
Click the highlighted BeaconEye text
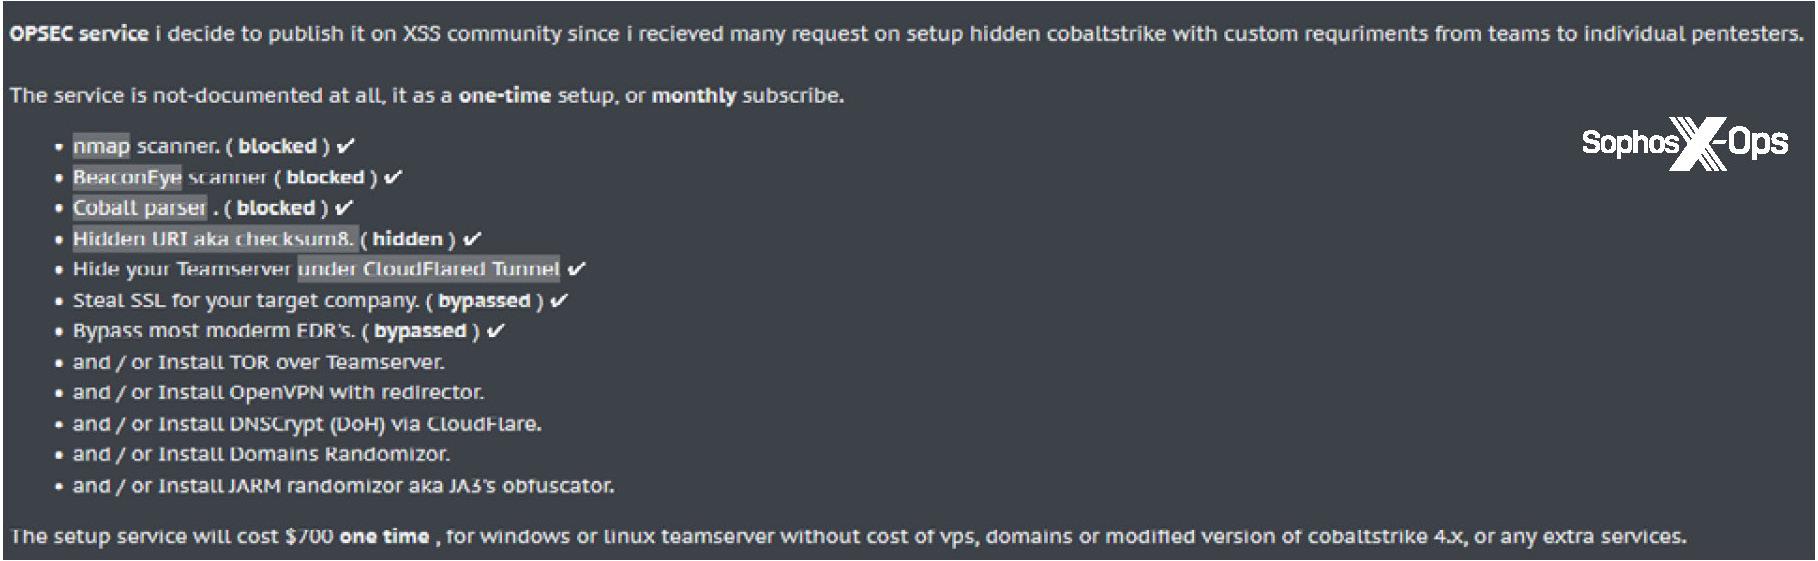pyautogui.click(x=127, y=177)
